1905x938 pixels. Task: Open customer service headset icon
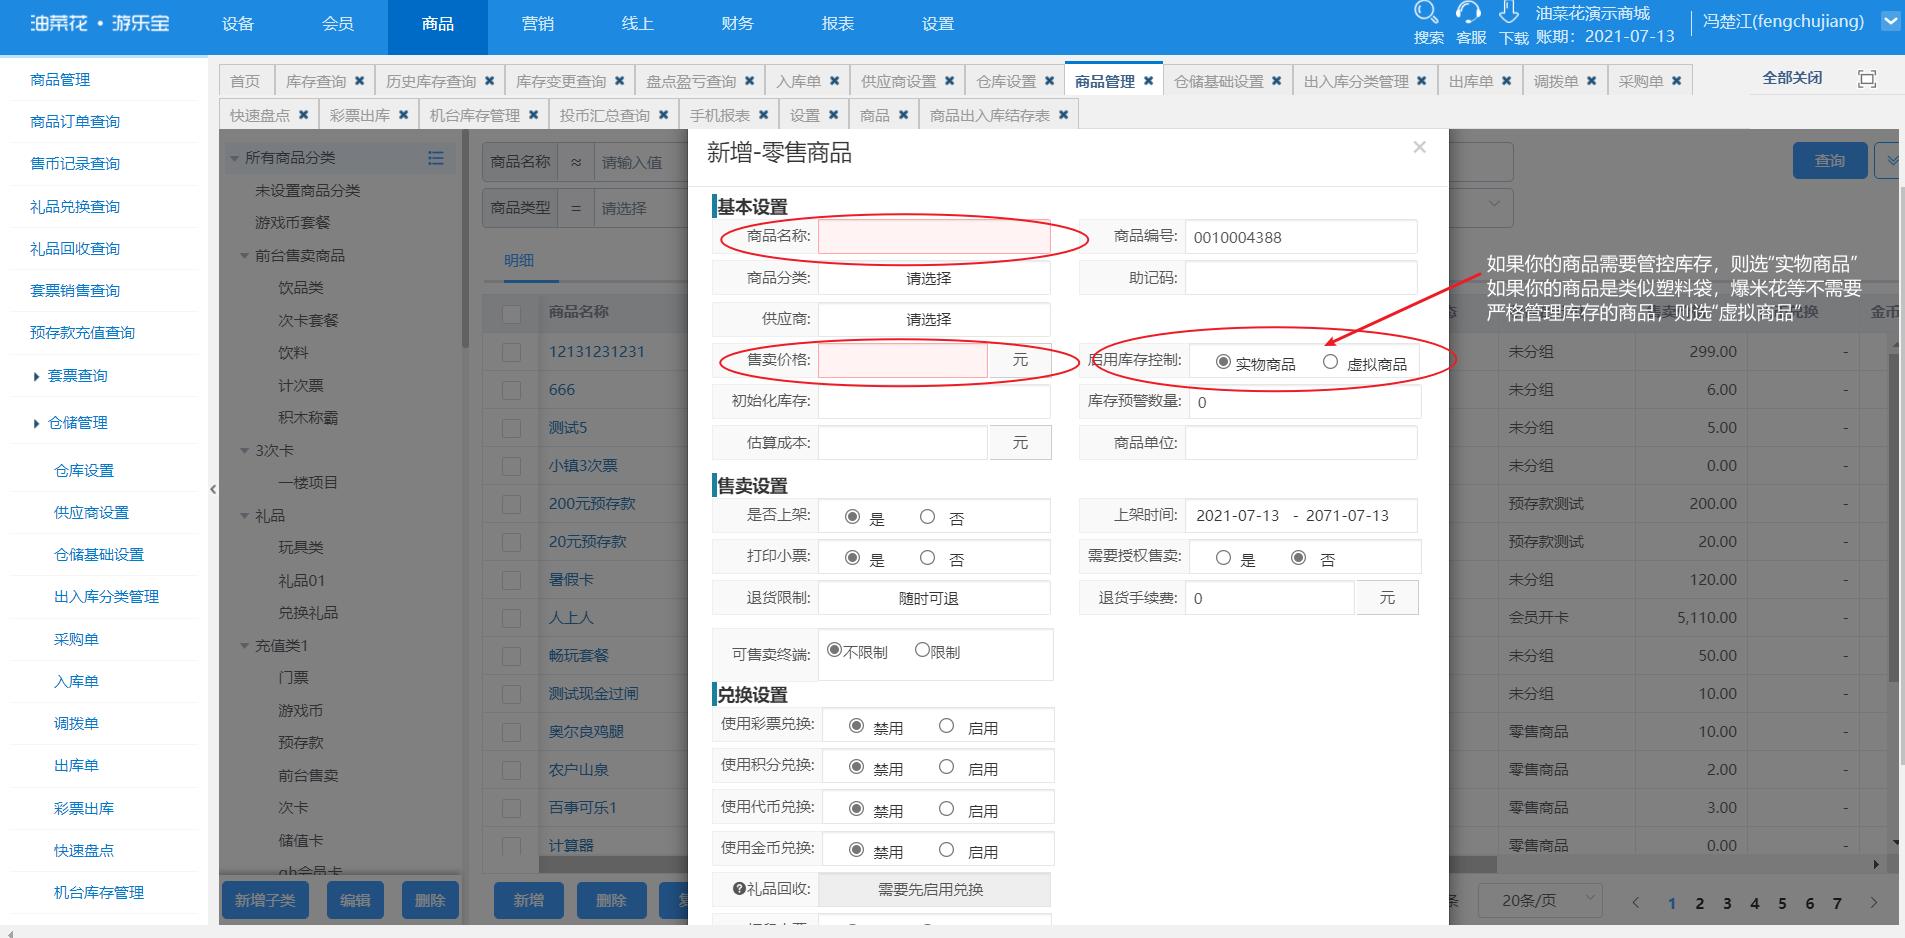click(1468, 13)
